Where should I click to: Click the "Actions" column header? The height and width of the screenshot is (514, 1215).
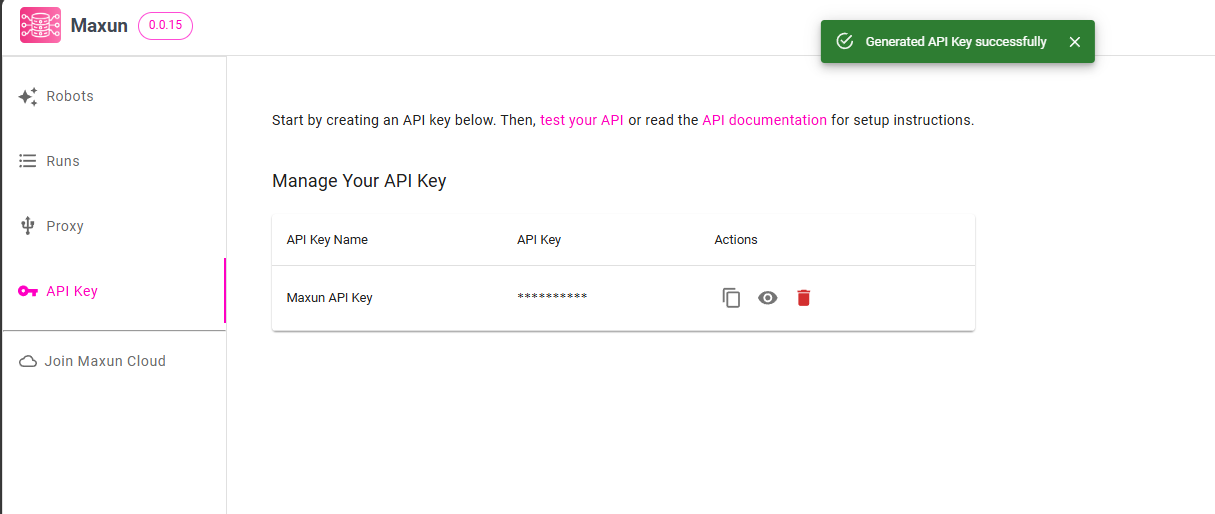tap(736, 240)
